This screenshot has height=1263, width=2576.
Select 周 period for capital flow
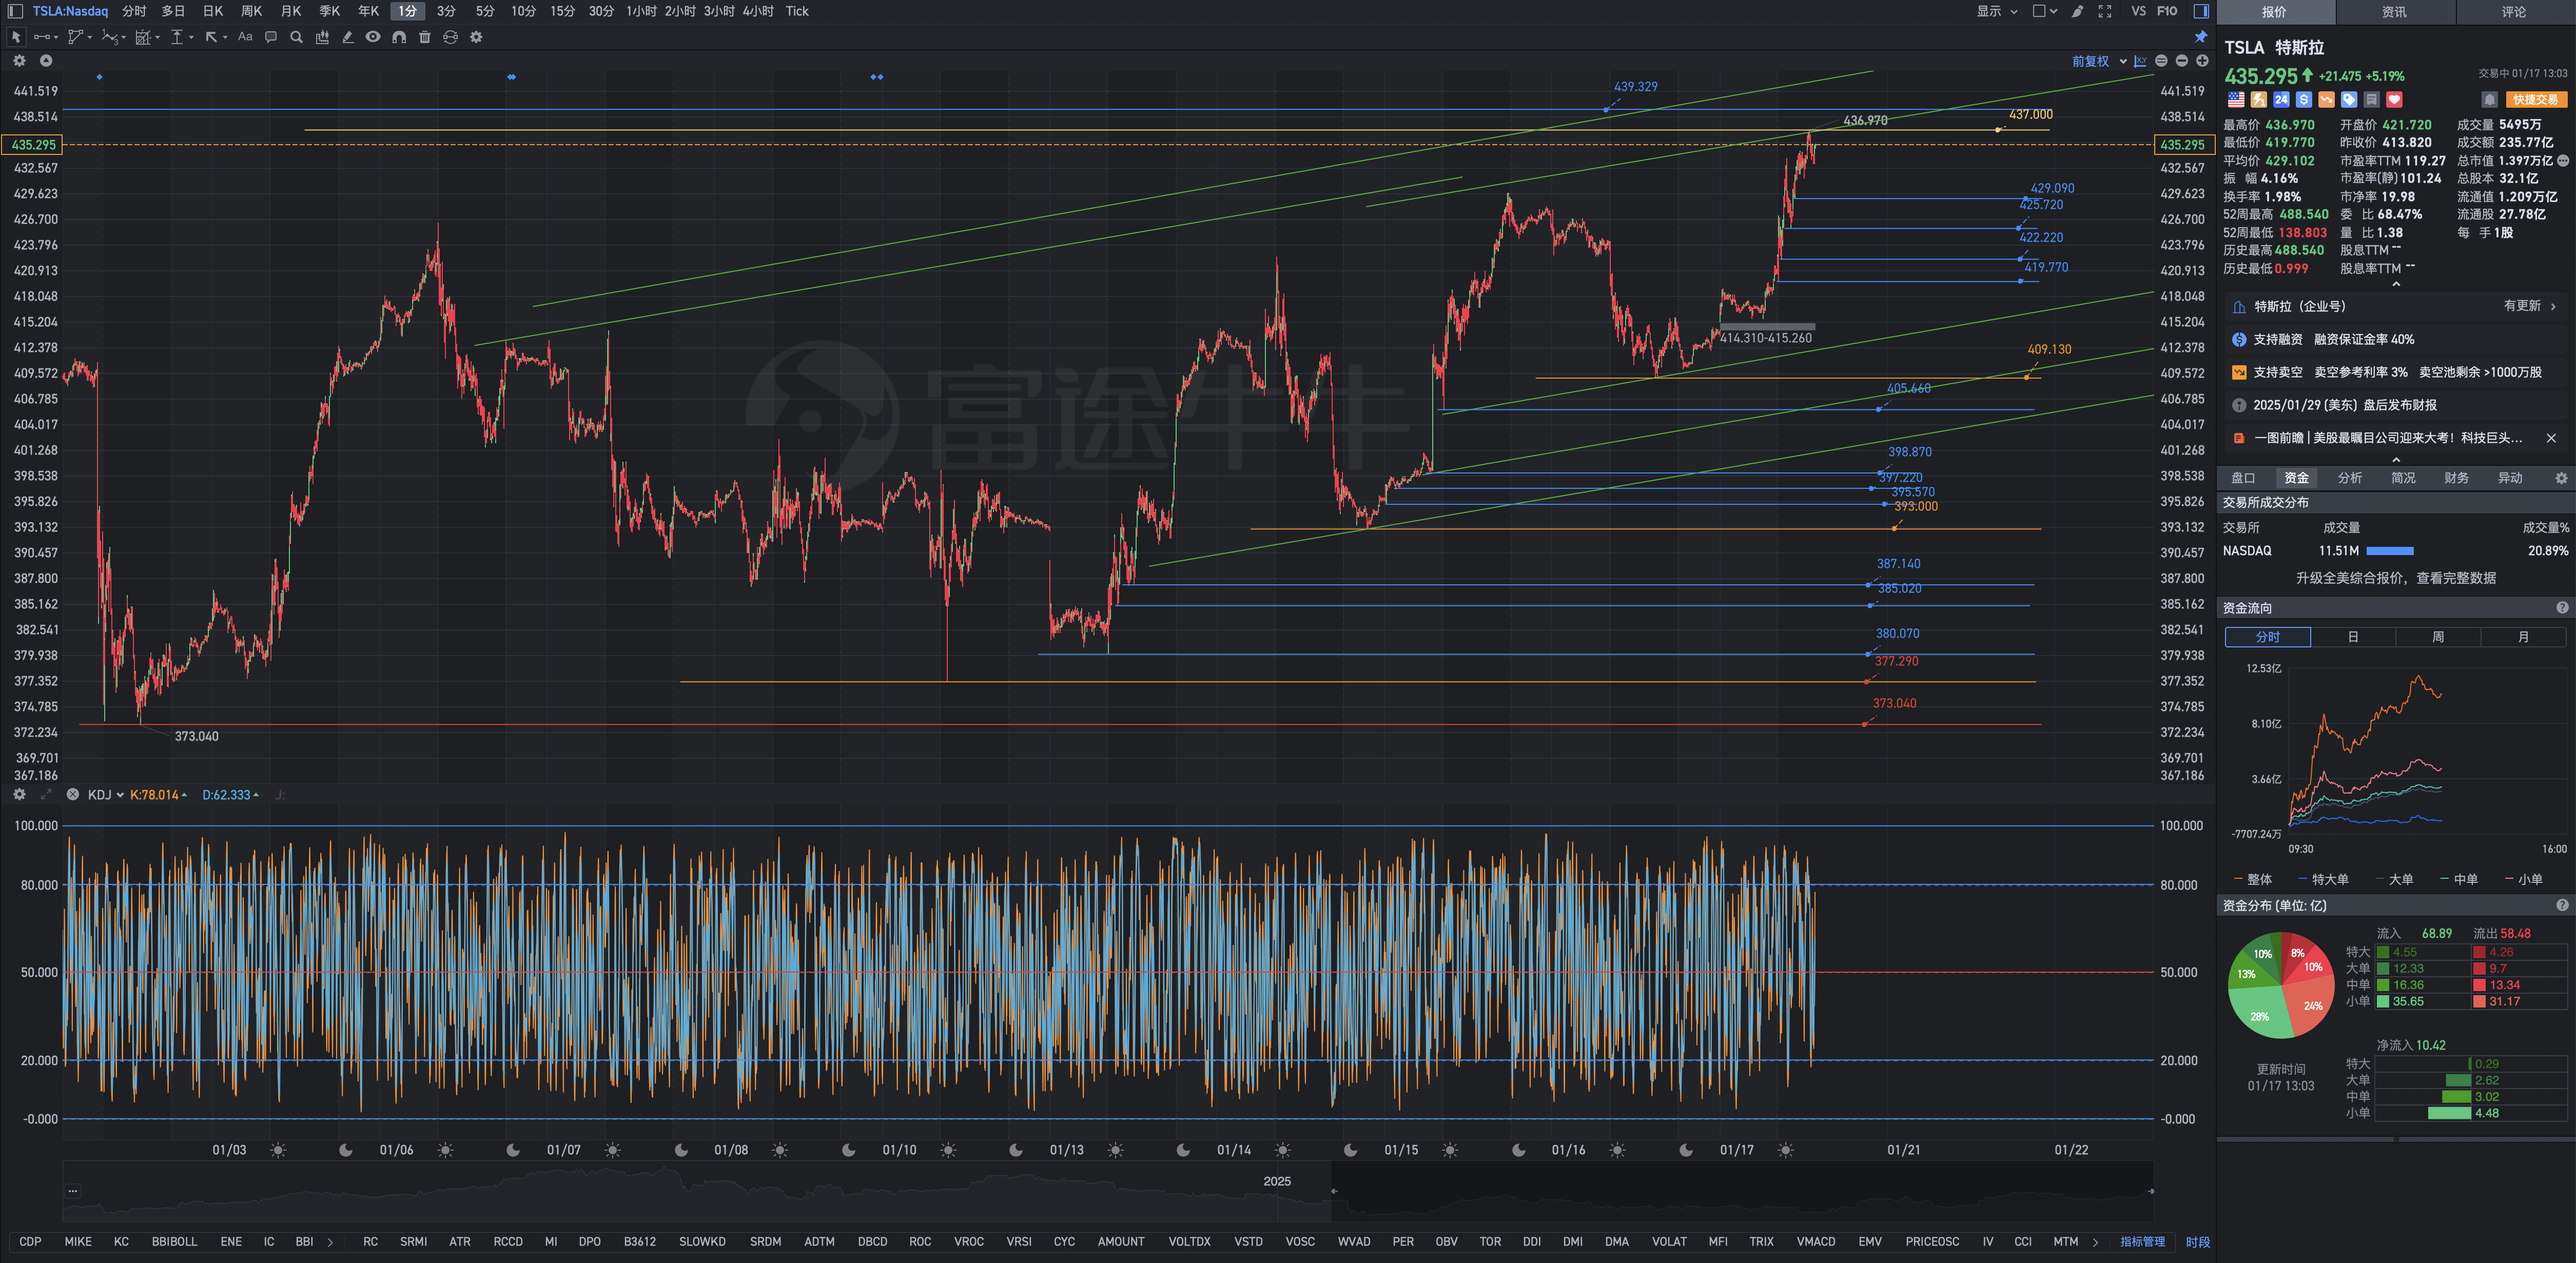pos(2438,637)
